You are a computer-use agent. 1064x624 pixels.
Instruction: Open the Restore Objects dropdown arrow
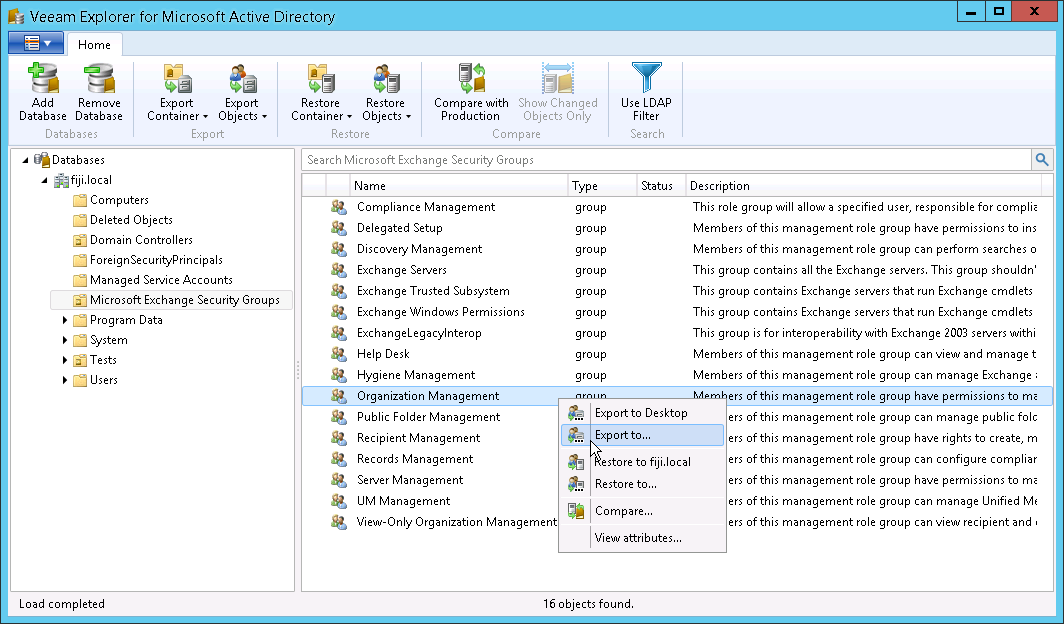coord(408,117)
